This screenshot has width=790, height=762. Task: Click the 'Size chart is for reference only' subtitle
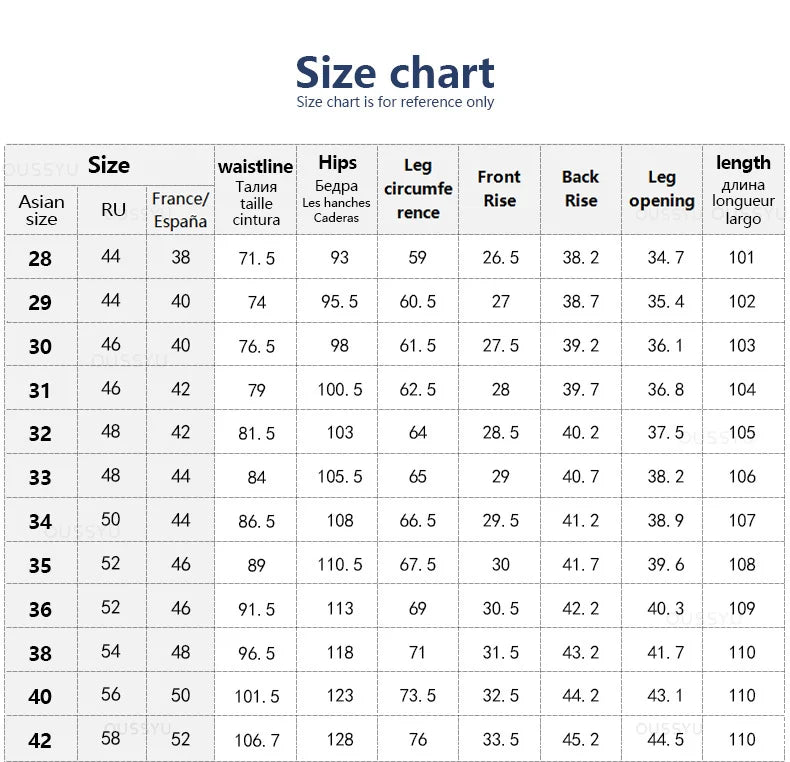tap(395, 102)
